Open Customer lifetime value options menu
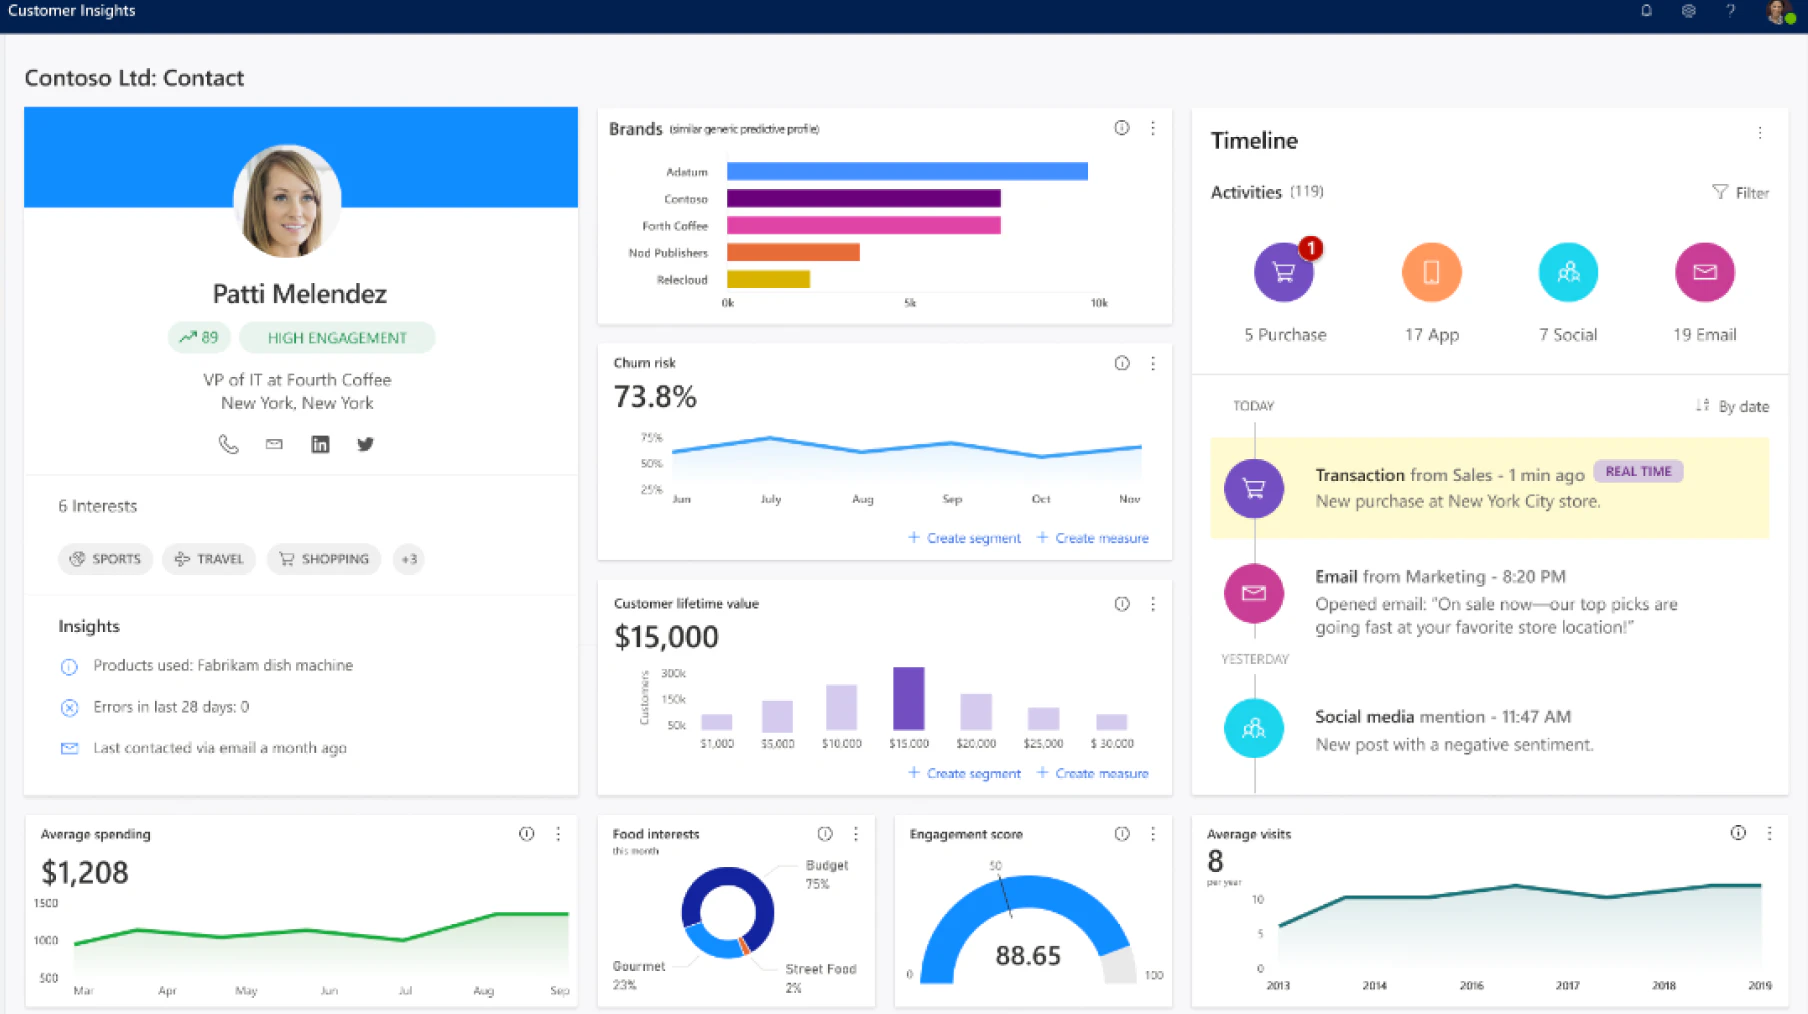The image size is (1808, 1014). 1153,604
